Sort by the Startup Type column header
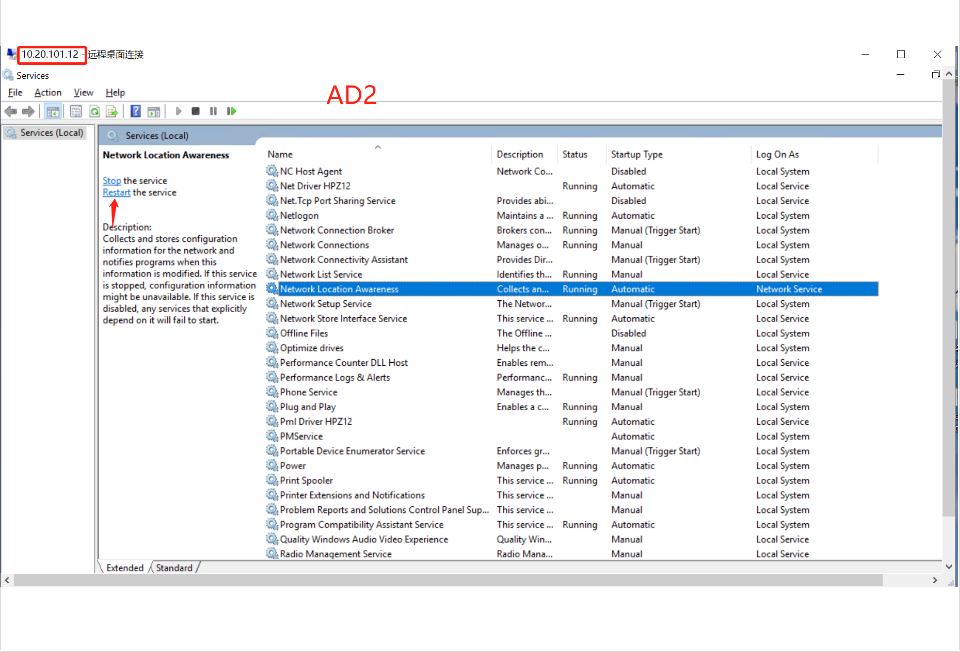 pyautogui.click(x=679, y=154)
